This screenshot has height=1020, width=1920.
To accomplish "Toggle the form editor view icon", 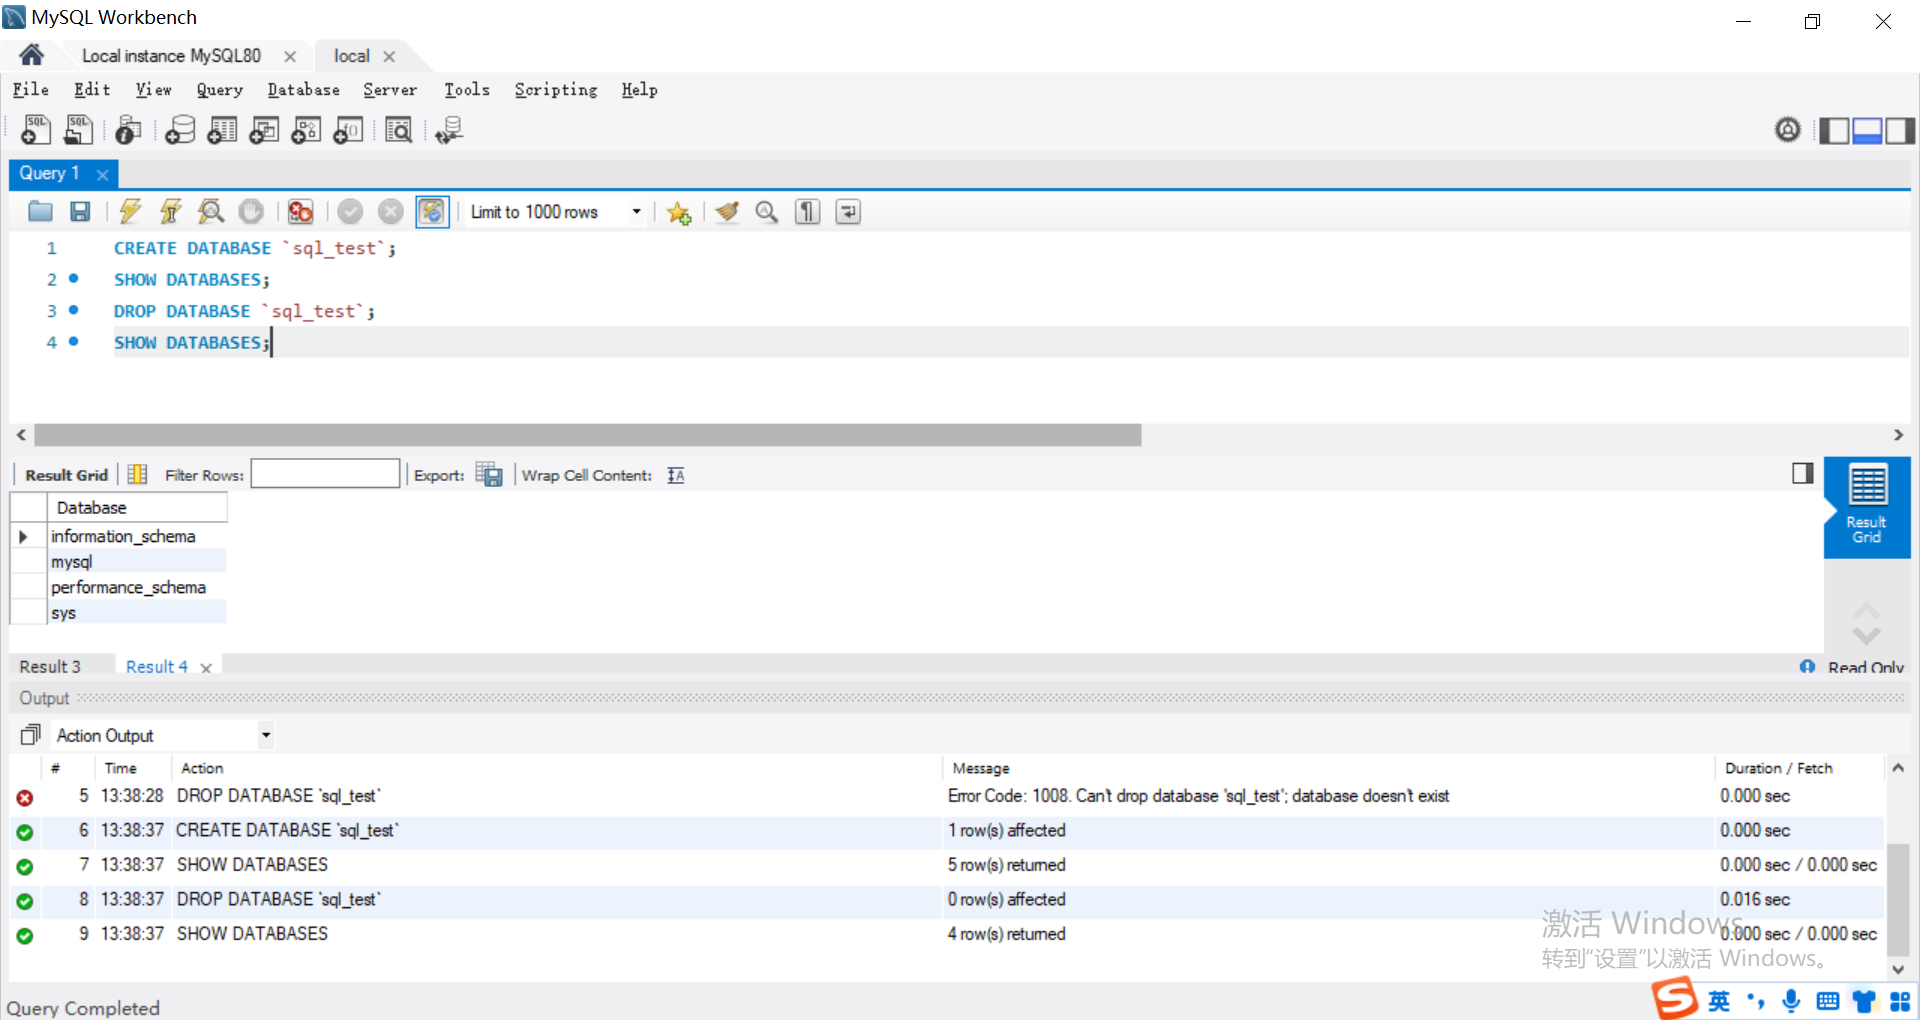I will click(138, 475).
